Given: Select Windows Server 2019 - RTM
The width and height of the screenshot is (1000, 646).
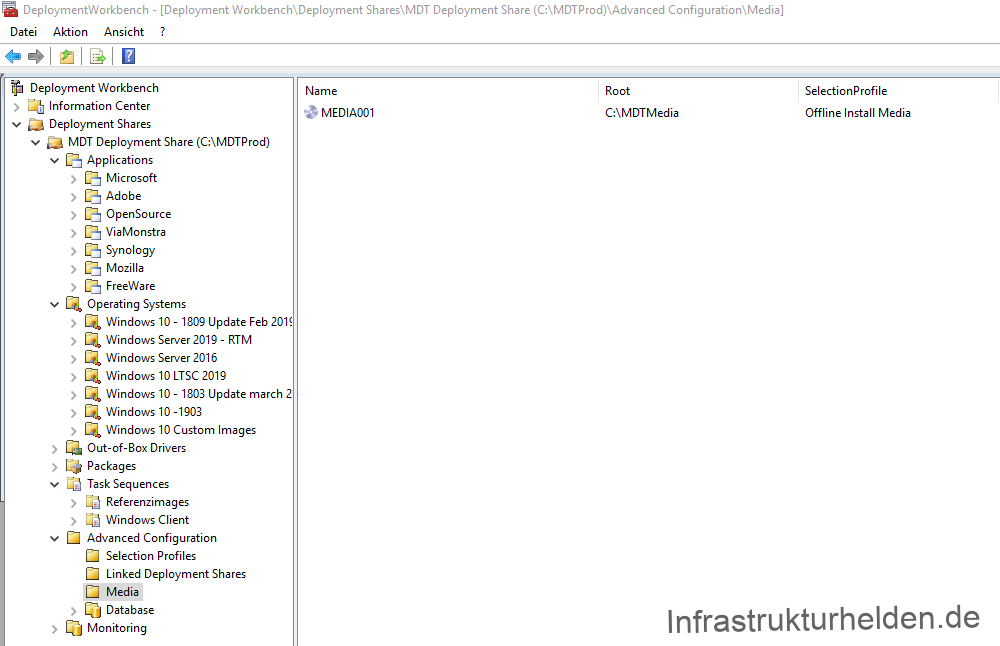Looking at the screenshot, I should click(x=179, y=340).
